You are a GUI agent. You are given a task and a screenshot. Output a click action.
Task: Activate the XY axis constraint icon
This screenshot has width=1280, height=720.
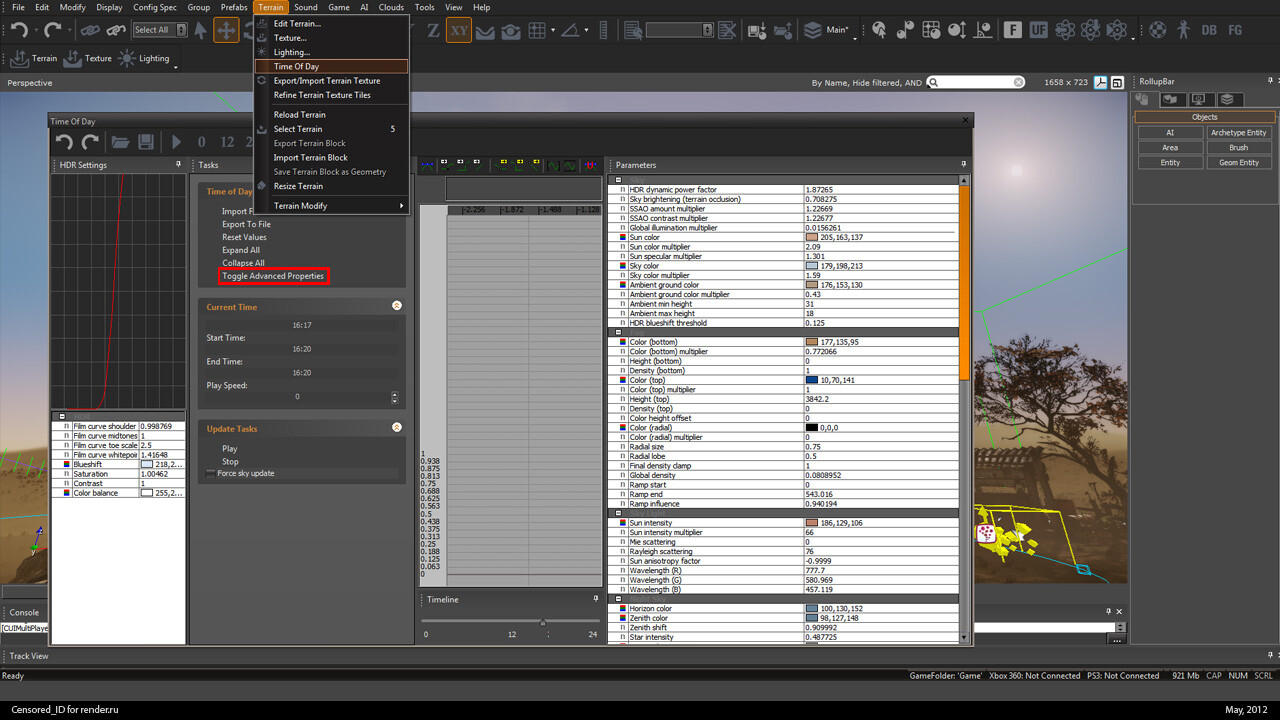tap(459, 31)
